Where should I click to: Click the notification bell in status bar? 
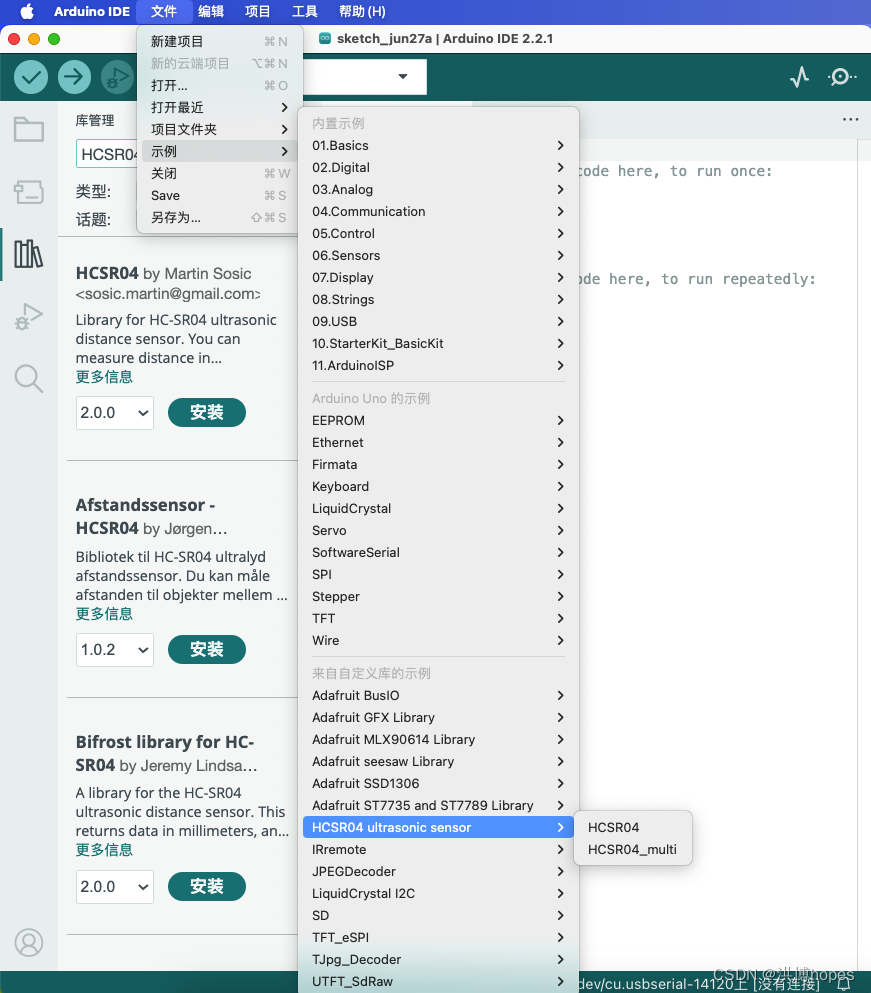(844, 984)
